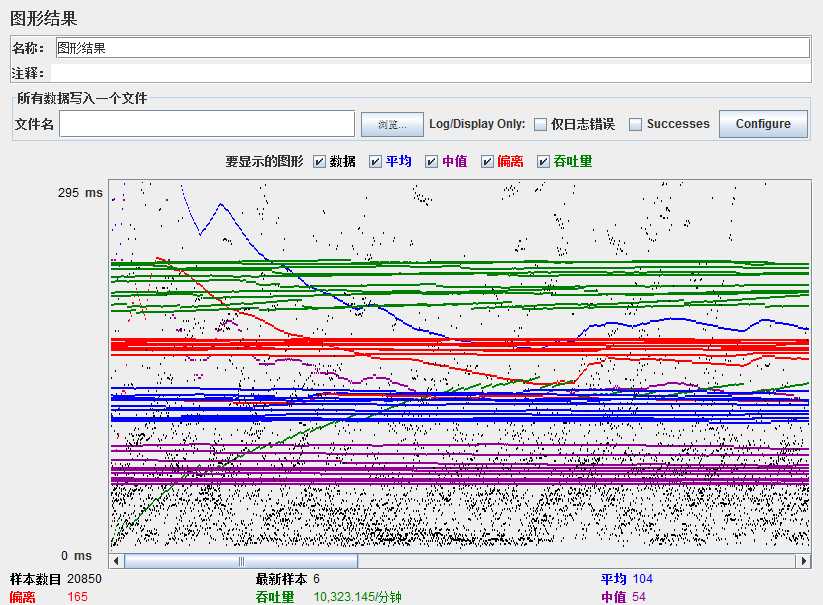Toggle the 中值 median checkbox

(x=431, y=162)
